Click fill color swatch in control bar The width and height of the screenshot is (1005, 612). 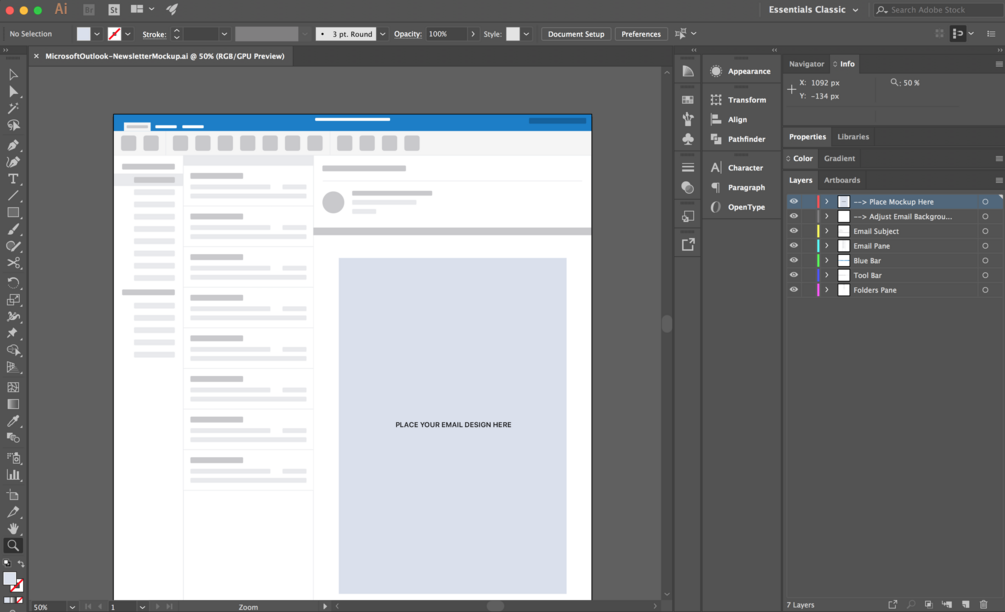(83, 34)
